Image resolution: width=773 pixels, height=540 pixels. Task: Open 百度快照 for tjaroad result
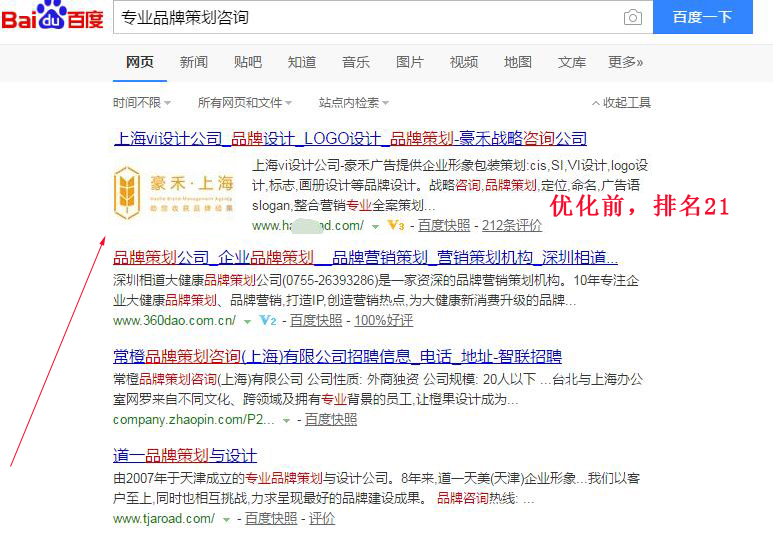271,519
